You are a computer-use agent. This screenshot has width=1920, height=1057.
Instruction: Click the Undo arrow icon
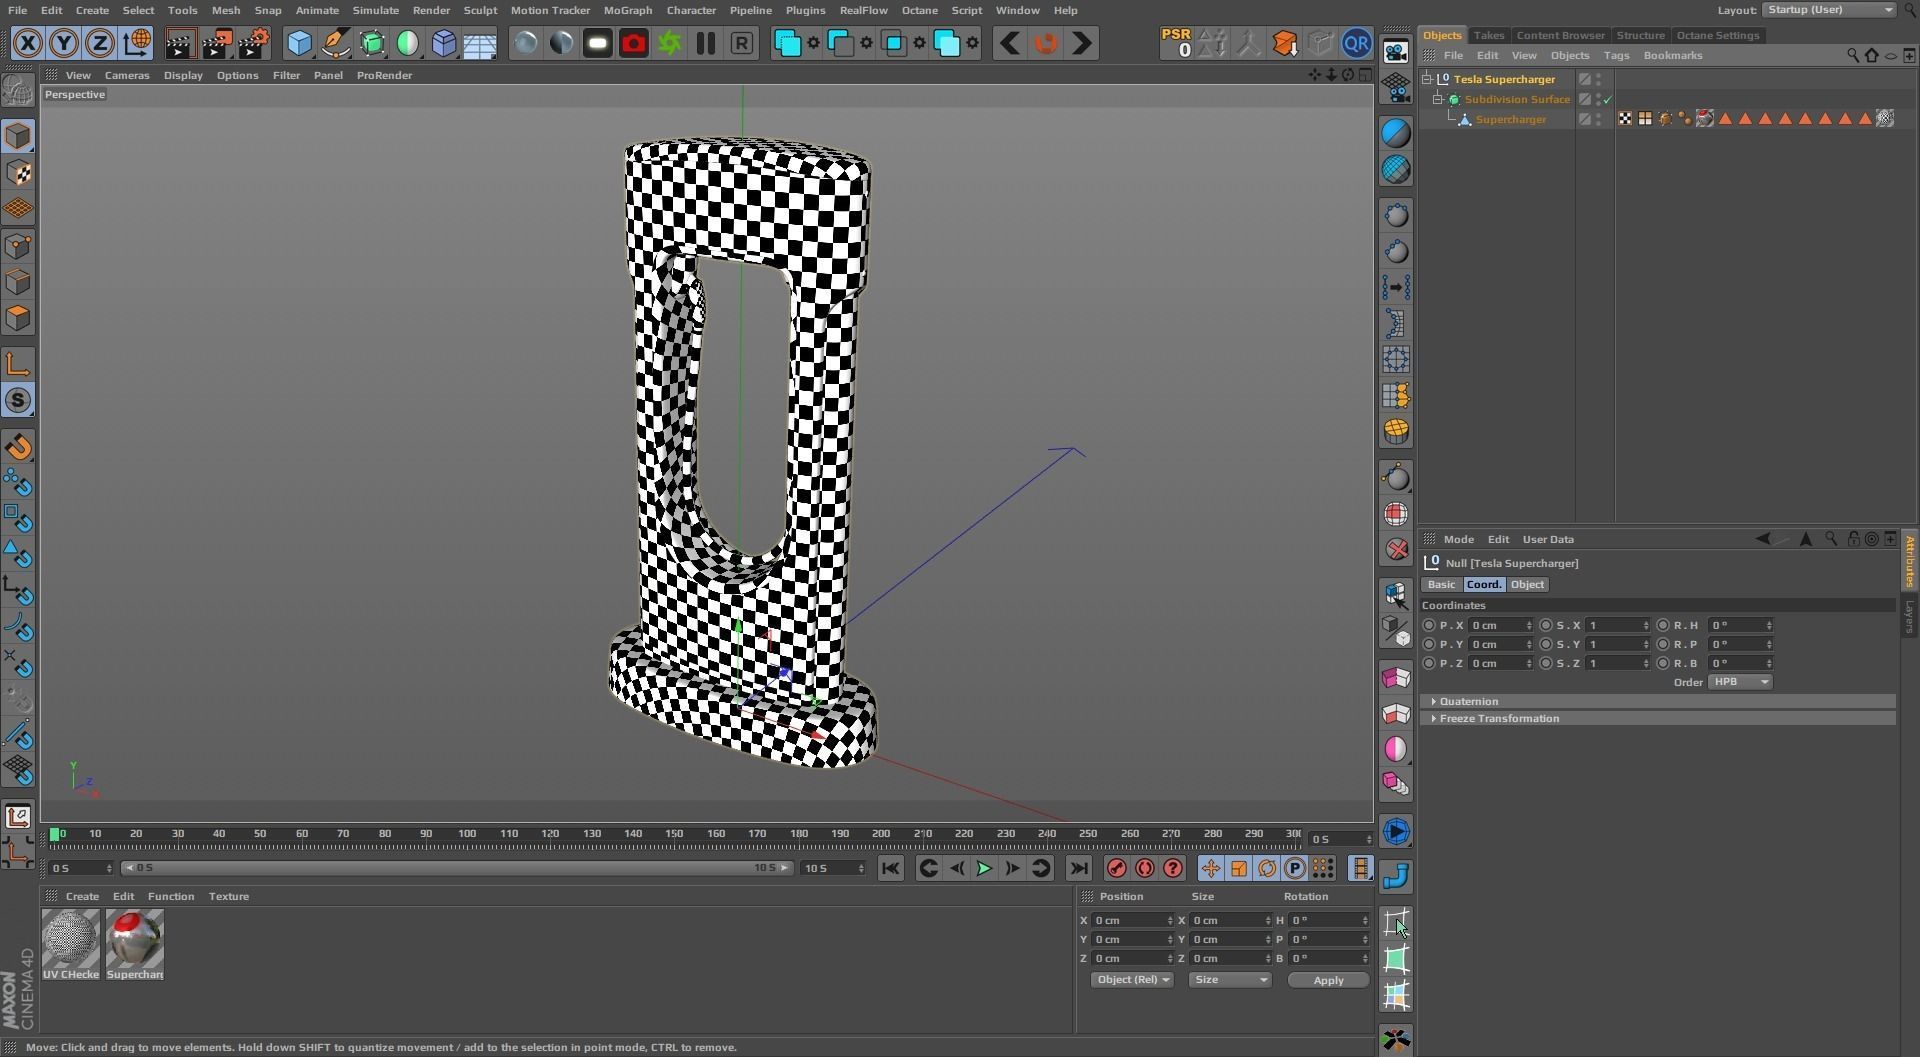coord(1010,43)
